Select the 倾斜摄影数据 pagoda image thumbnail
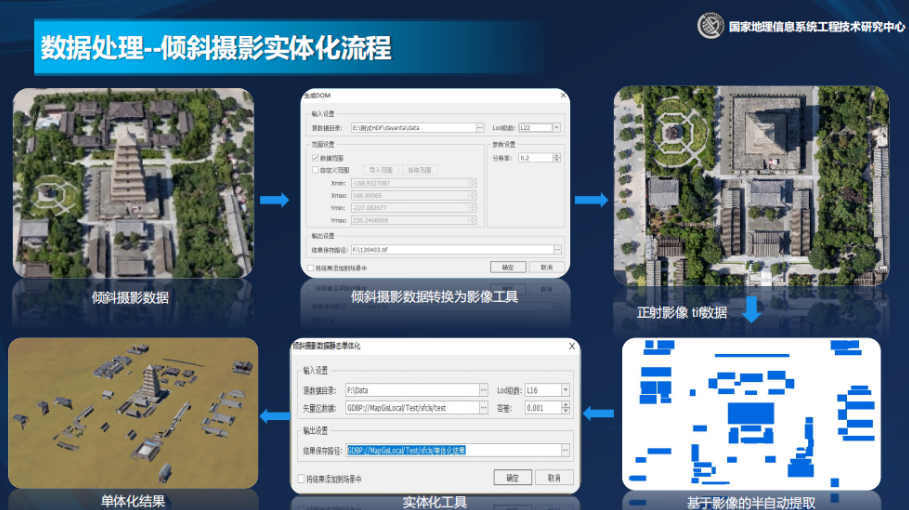 point(133,182)
